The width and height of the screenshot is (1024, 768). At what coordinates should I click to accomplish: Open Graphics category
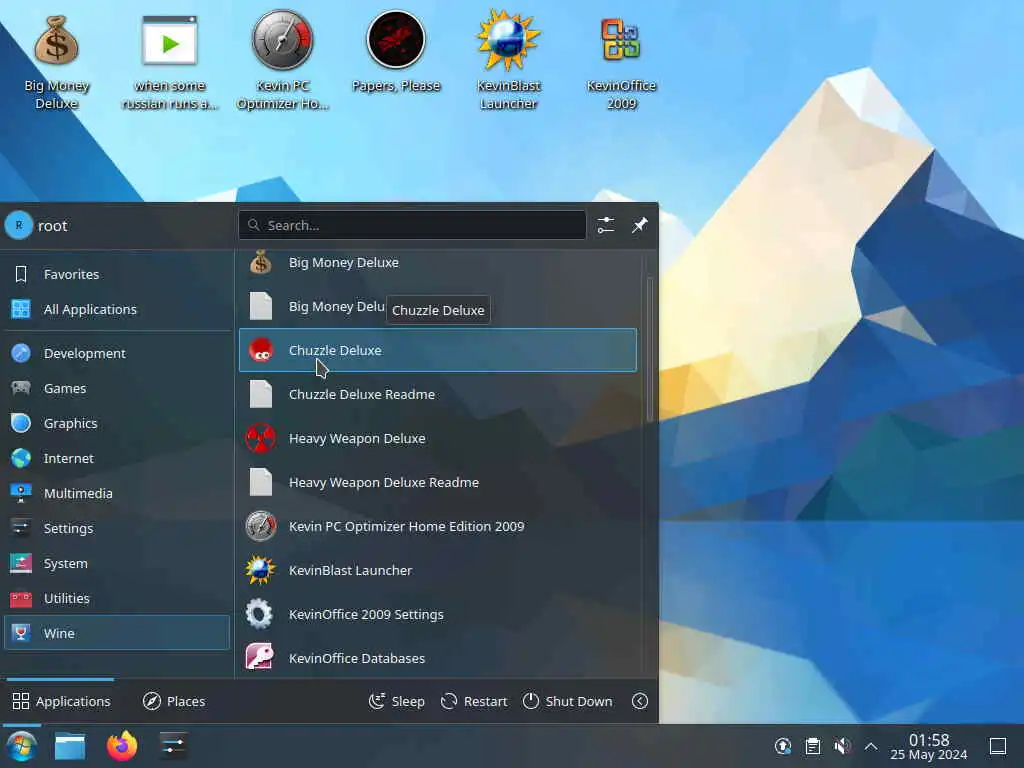pyautogui.click(x=117, y=423)
